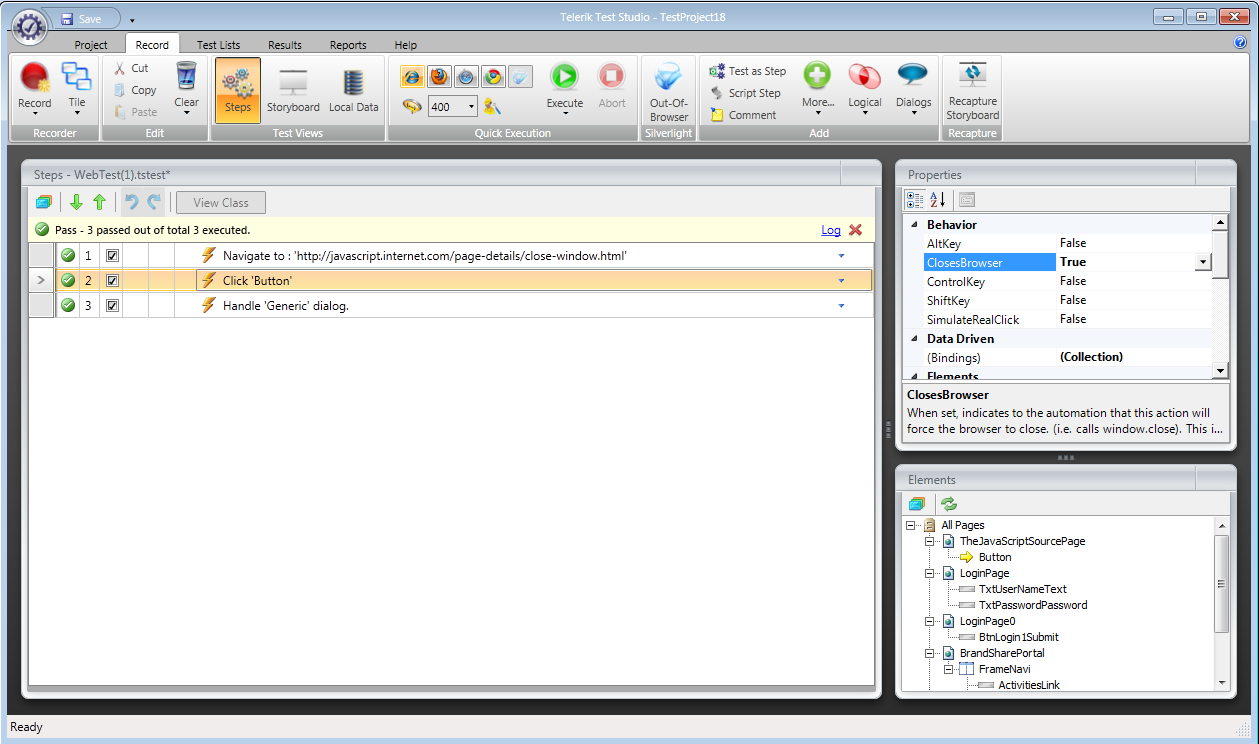Click the redo arrow in Steps toolbar

(154, 202)
